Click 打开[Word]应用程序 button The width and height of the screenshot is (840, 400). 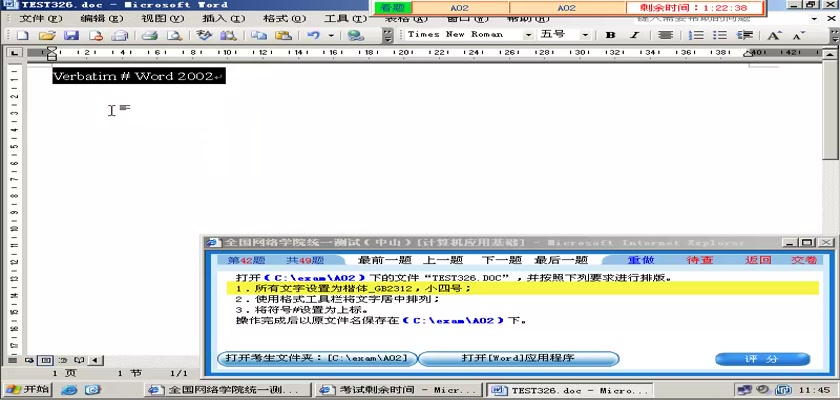click(x=518, y=358)
